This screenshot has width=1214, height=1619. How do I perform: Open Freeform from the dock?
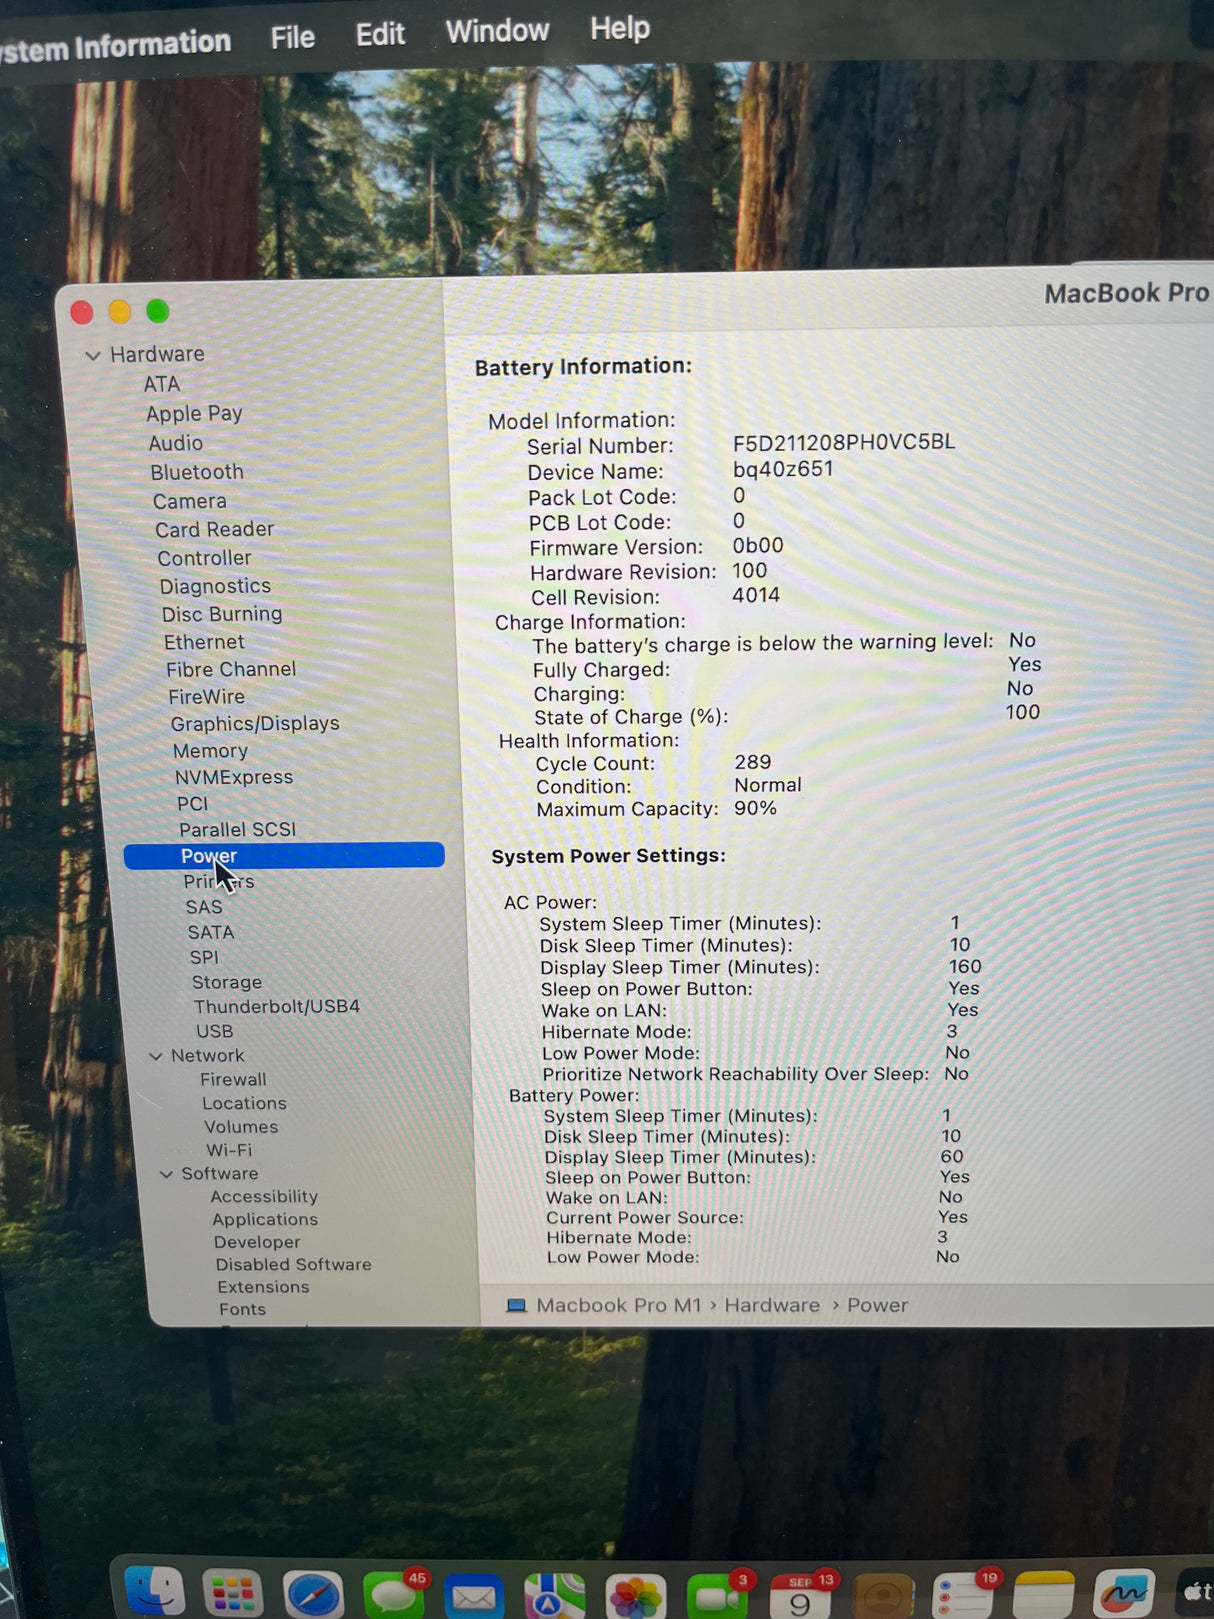tap(1125, 1594)
